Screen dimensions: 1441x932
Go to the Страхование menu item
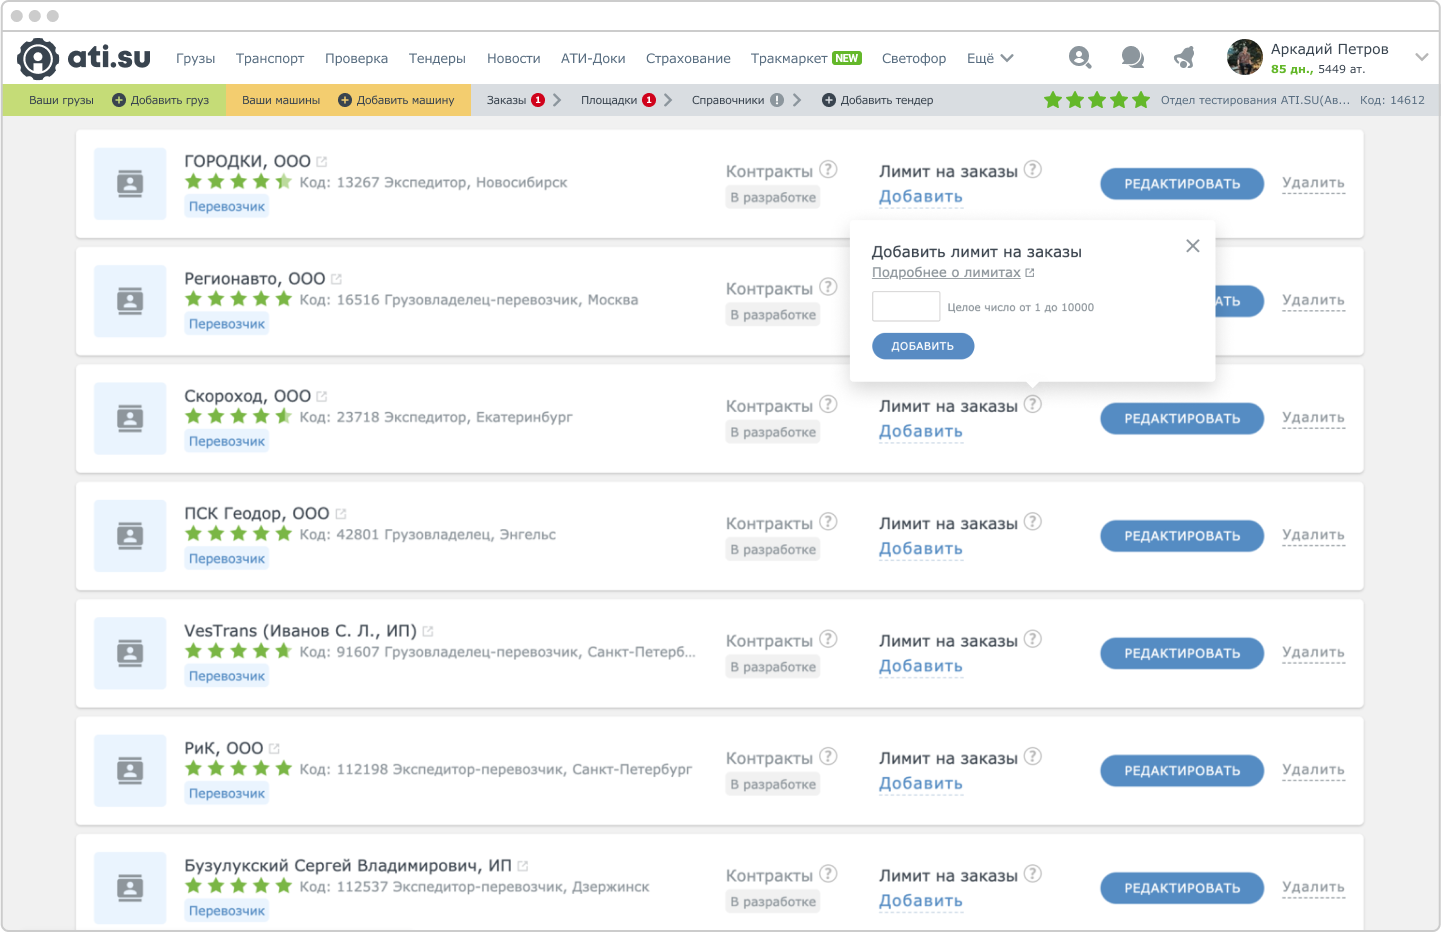[688, 59]
